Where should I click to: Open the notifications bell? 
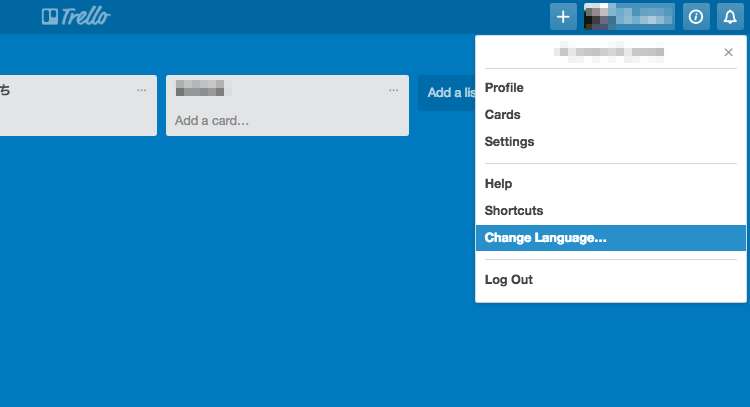(730, 16)
